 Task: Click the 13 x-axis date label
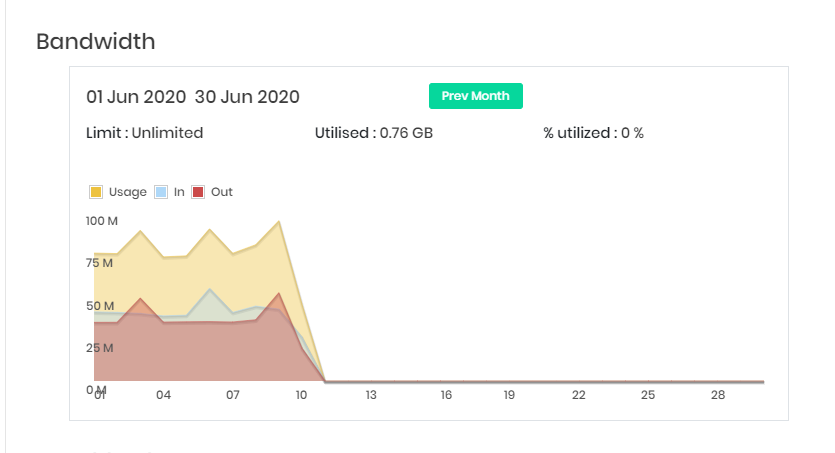pos(371,395)
